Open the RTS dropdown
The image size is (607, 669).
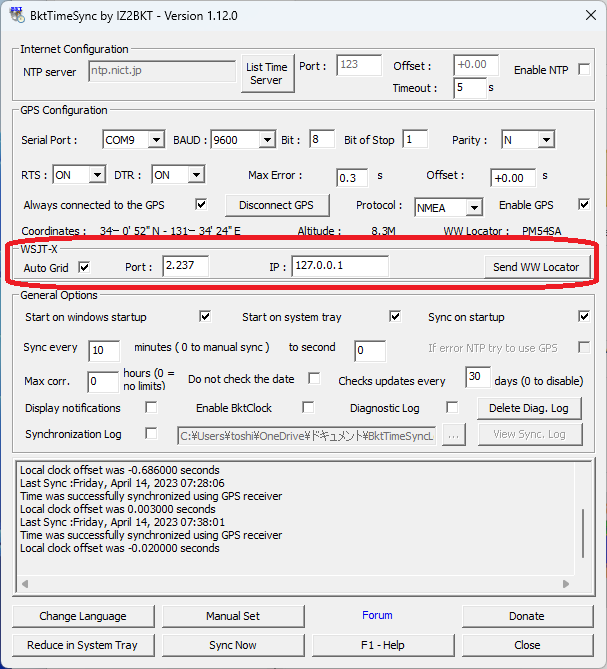[97, 175]
